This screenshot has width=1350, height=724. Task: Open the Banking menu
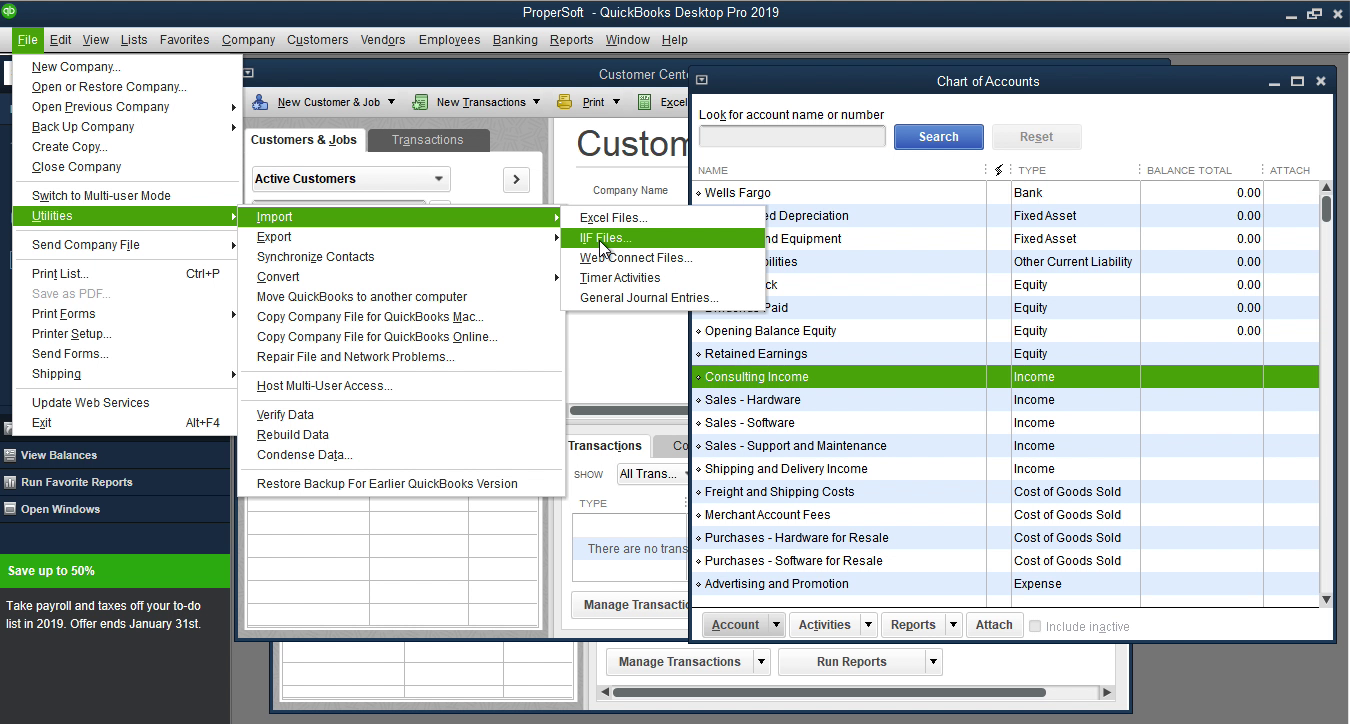(515, 40)
